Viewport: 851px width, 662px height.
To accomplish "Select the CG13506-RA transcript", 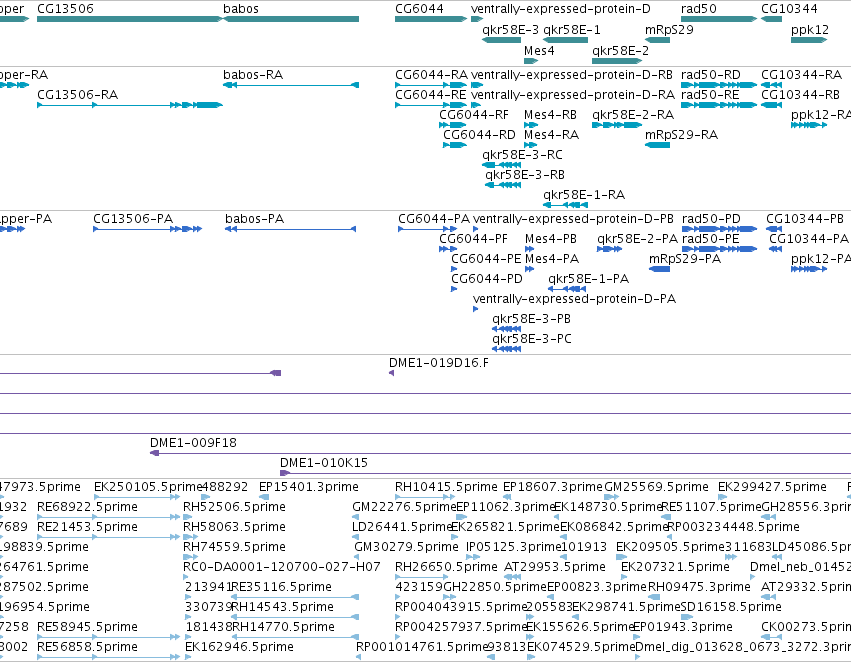I will pyautogui.click(x=130, y=105).
